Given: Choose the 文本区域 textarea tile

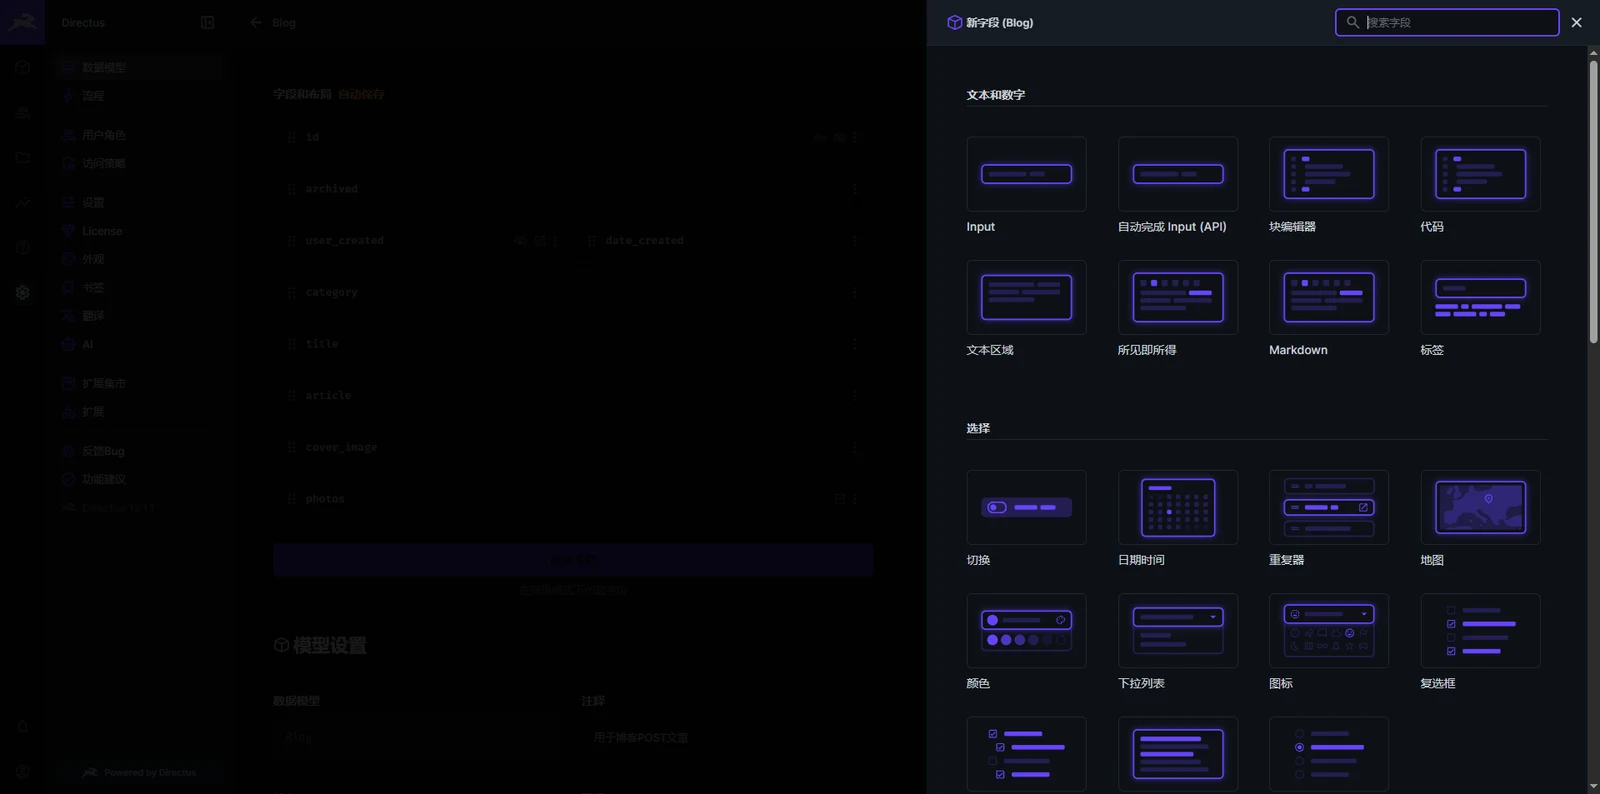Looking at the screenshot, I should coord(1026,297).
